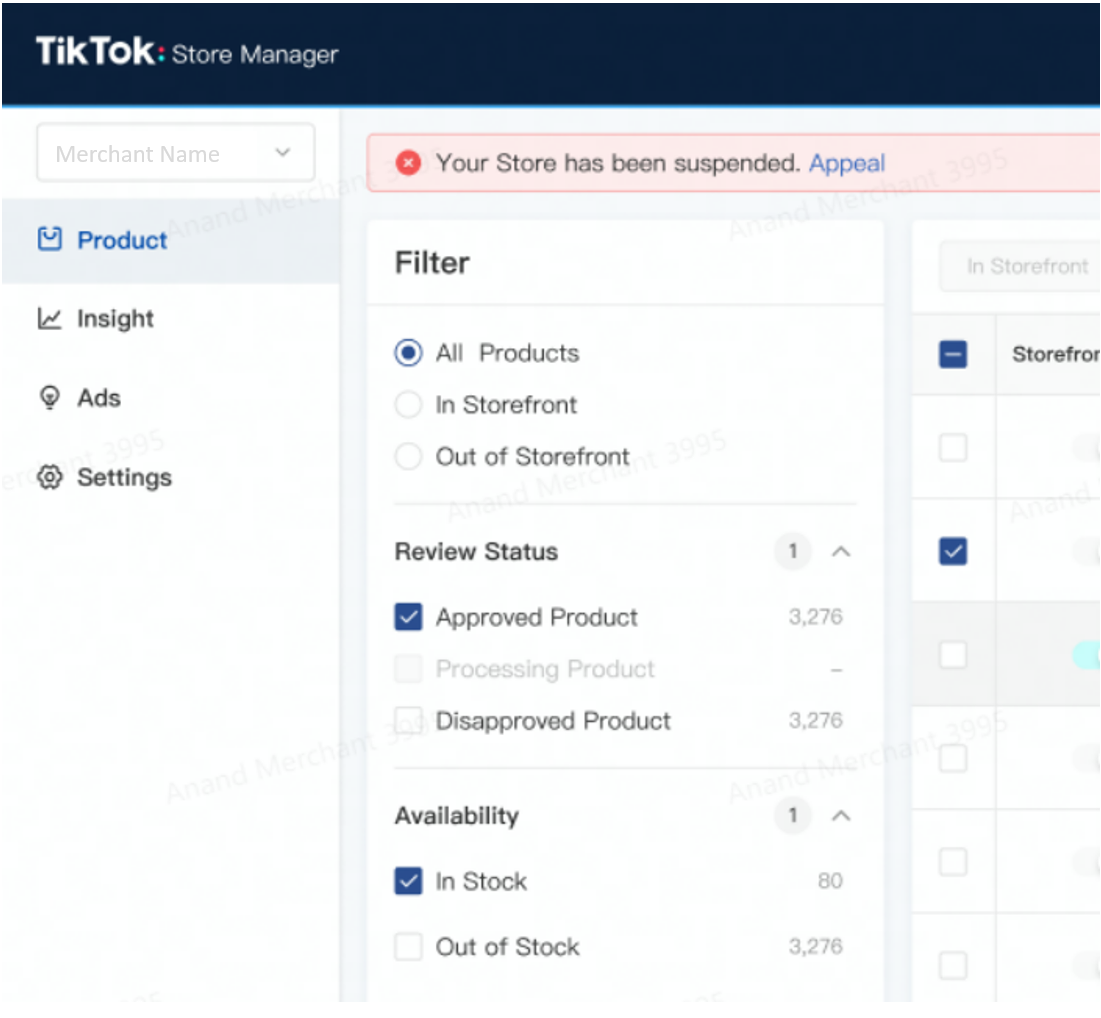1101x1018 pixels.
Task: Click the Insight chart icon
Action: (49, 319)
